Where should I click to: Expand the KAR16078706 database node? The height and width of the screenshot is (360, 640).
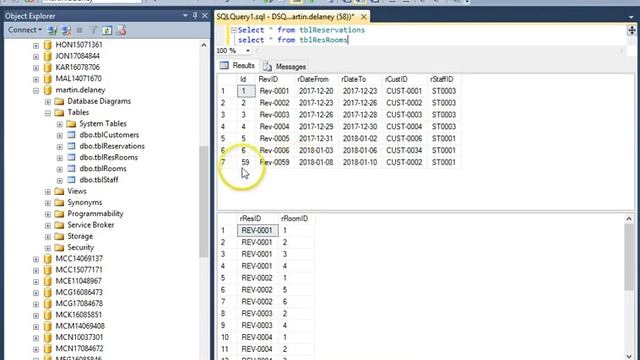click(x=36, y=68)
